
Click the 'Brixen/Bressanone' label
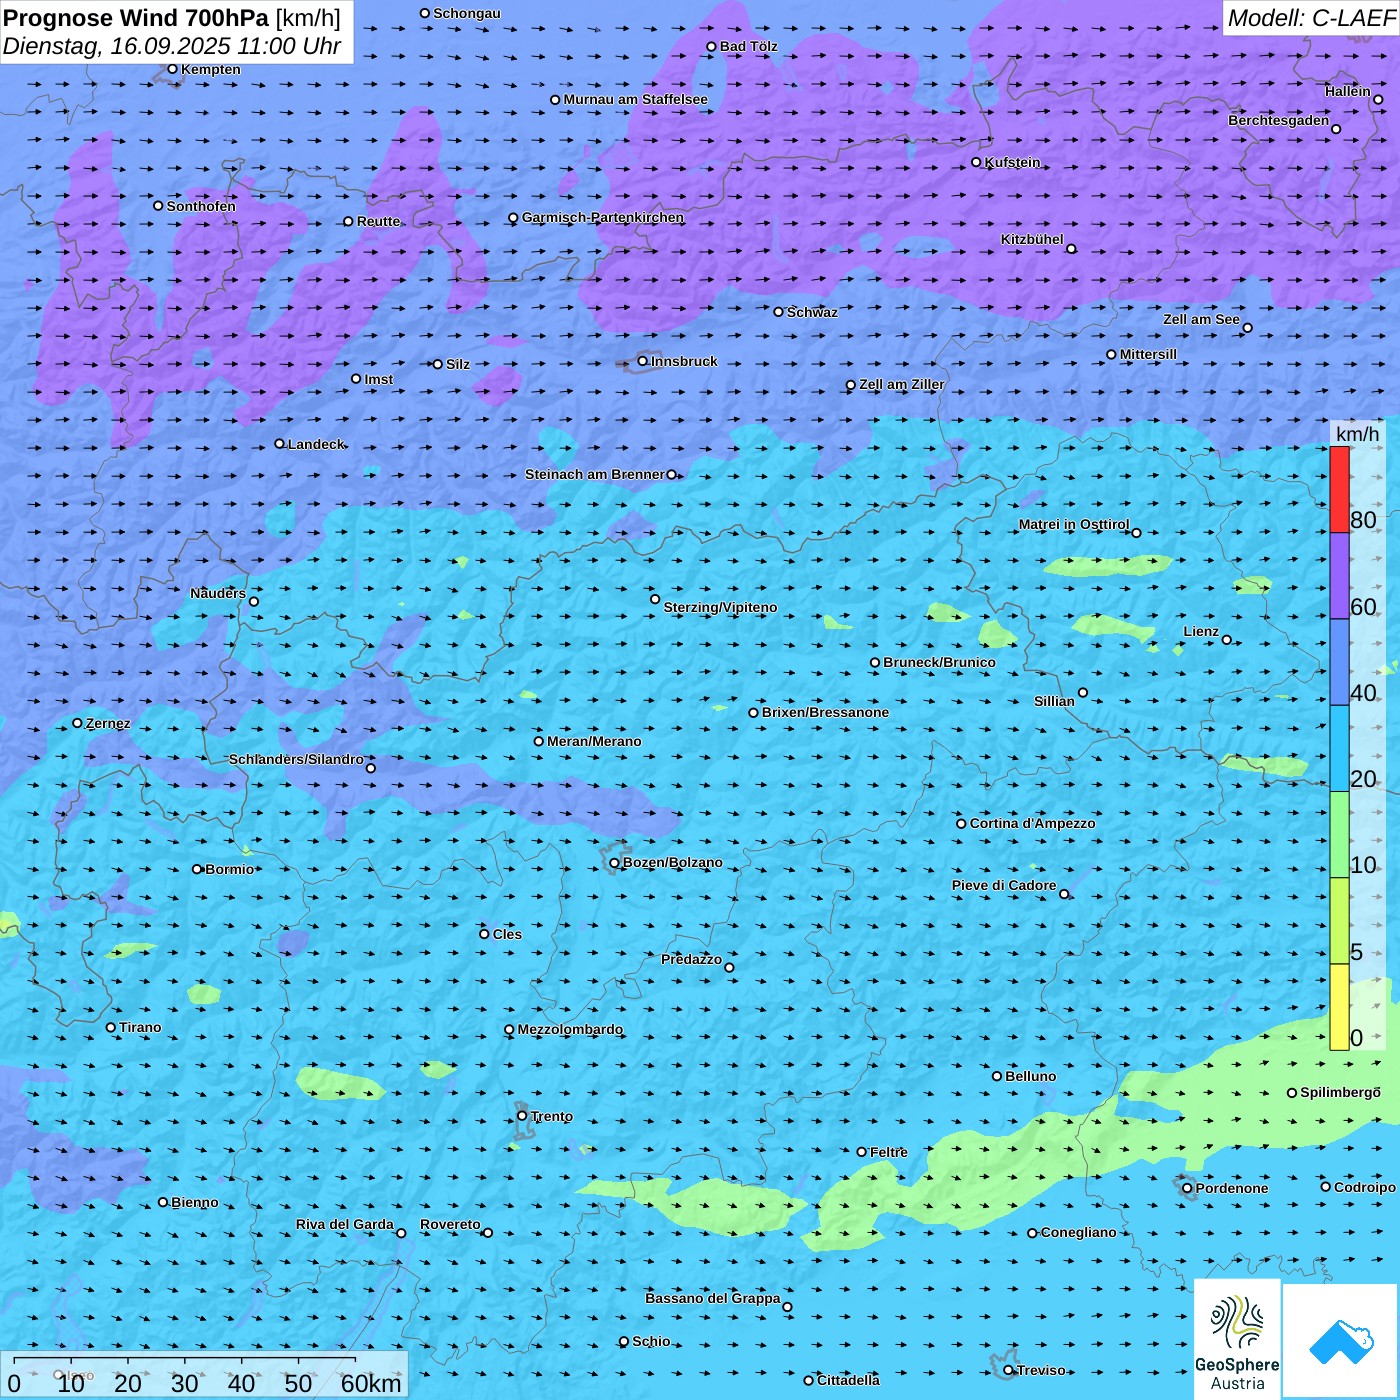click(x=825, y=712)
